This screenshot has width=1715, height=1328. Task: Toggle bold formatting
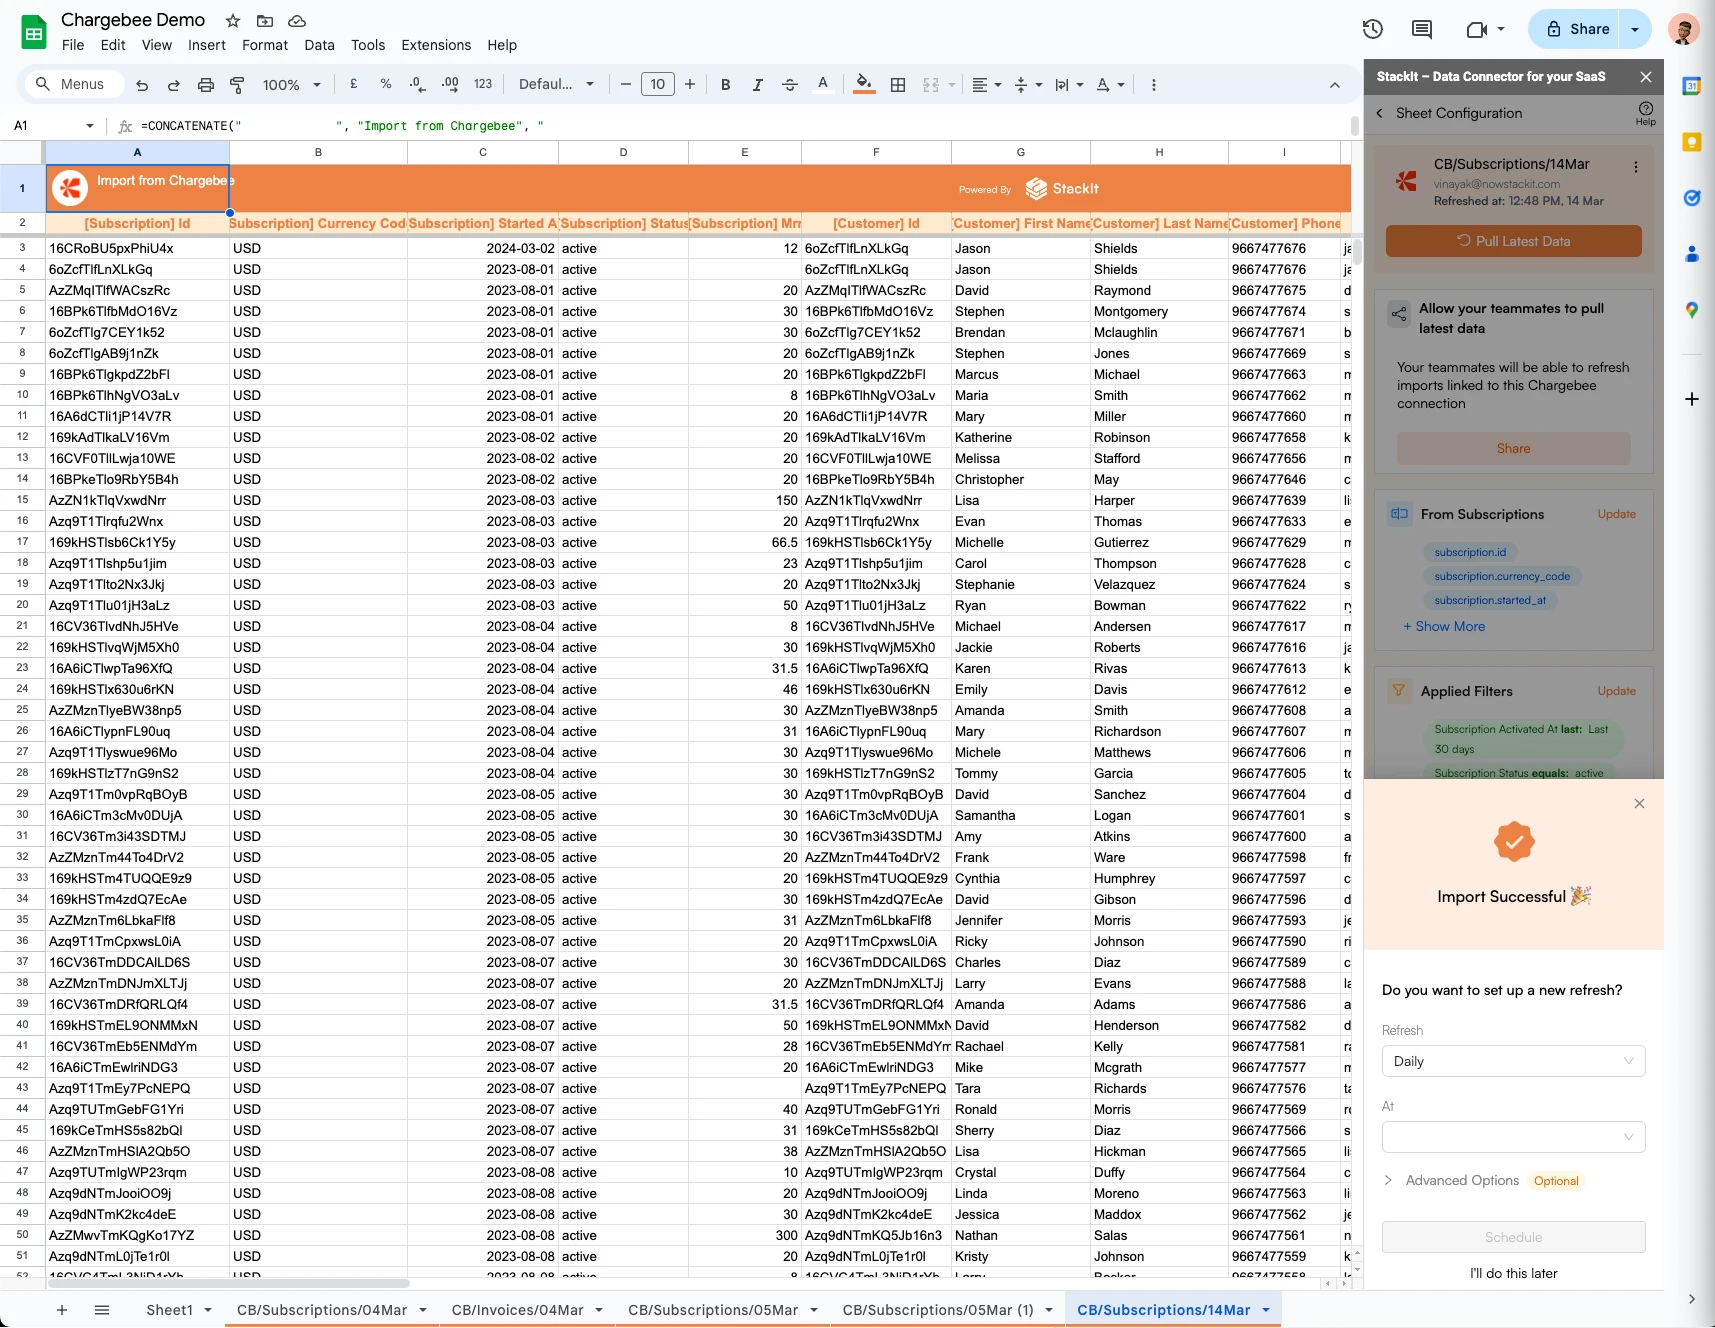coord(726,85)
